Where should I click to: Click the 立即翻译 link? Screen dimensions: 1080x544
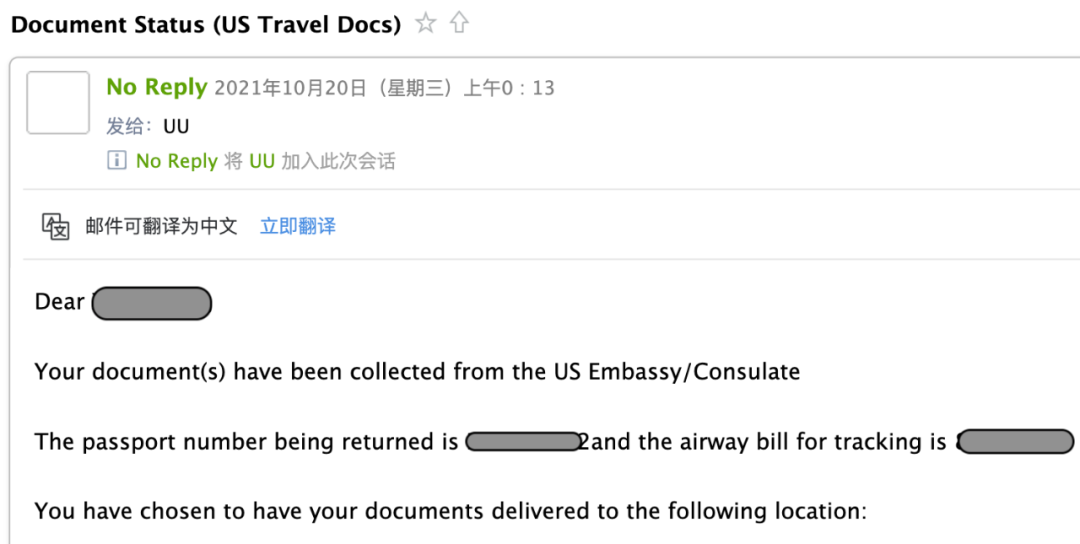pyautogui.click(x=298, y=226)
